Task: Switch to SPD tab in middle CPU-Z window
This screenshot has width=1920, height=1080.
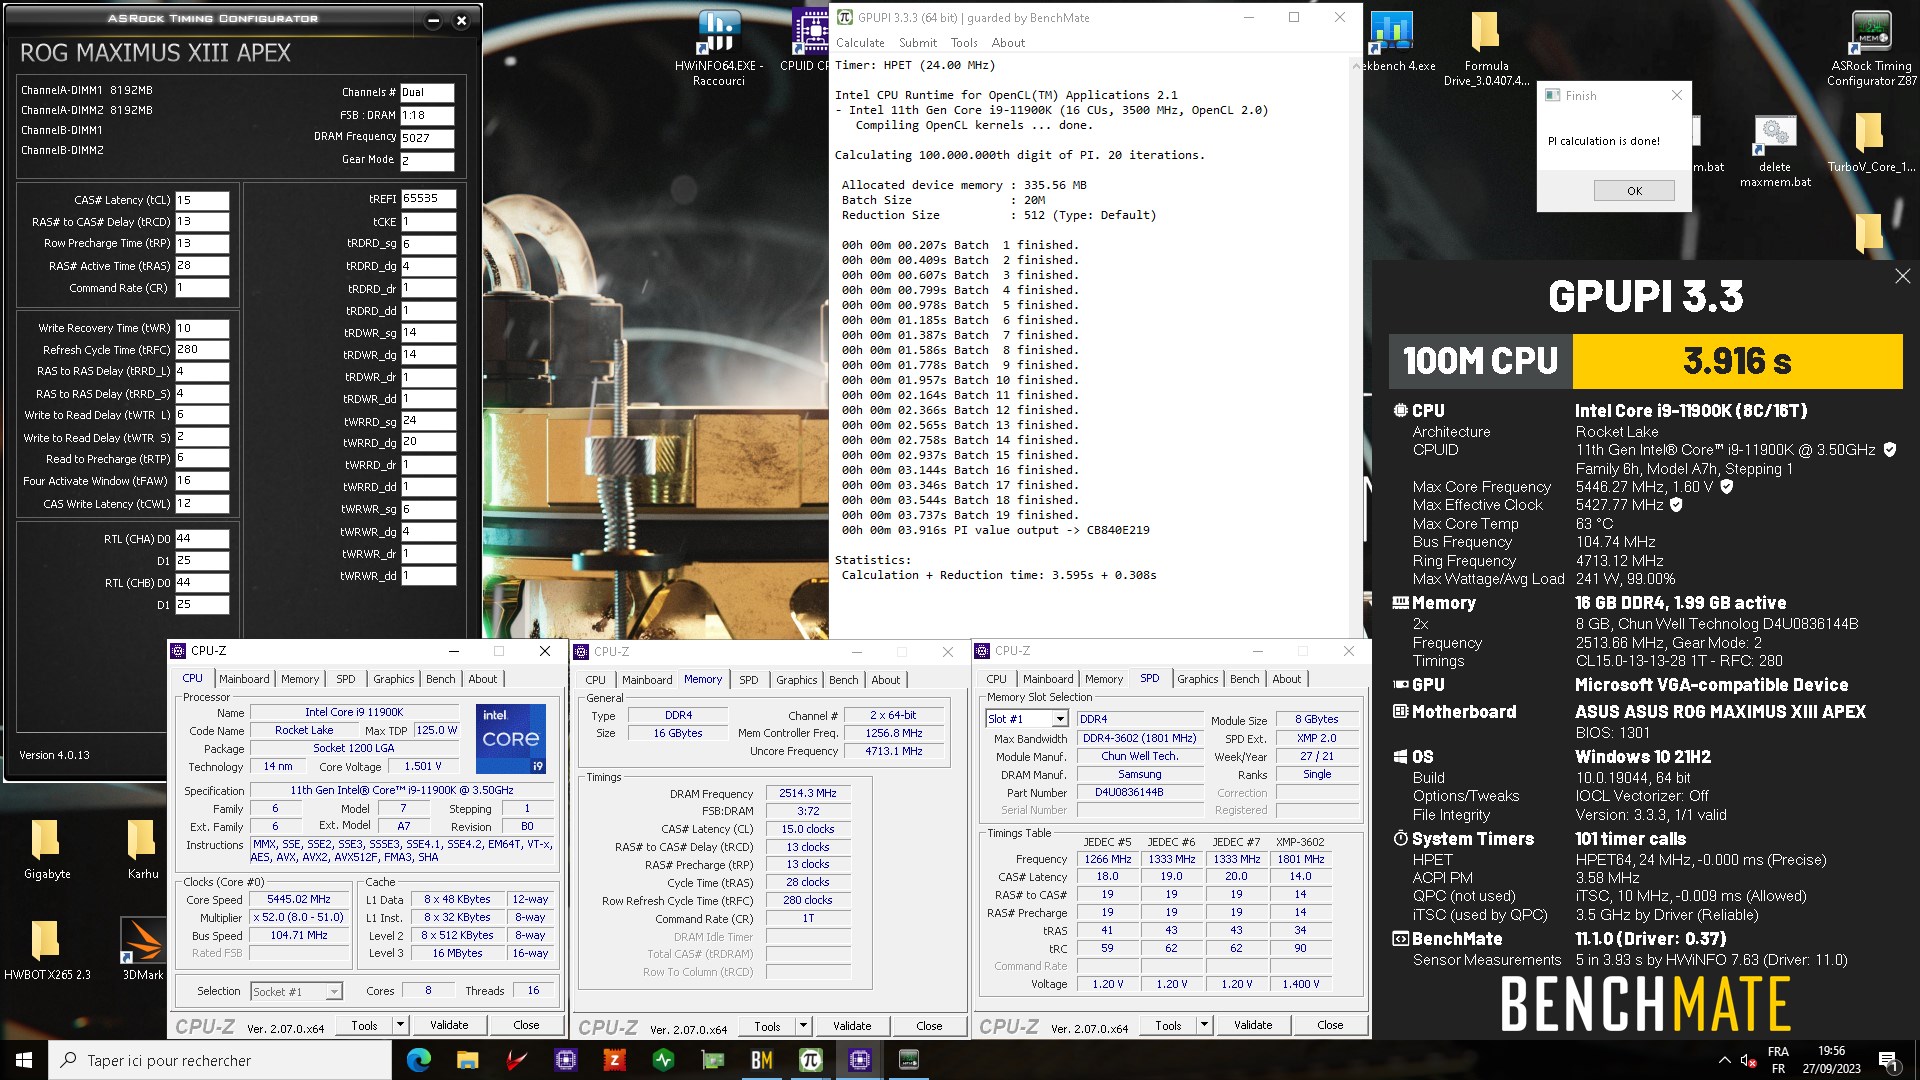Action: (x=748, y=680)
